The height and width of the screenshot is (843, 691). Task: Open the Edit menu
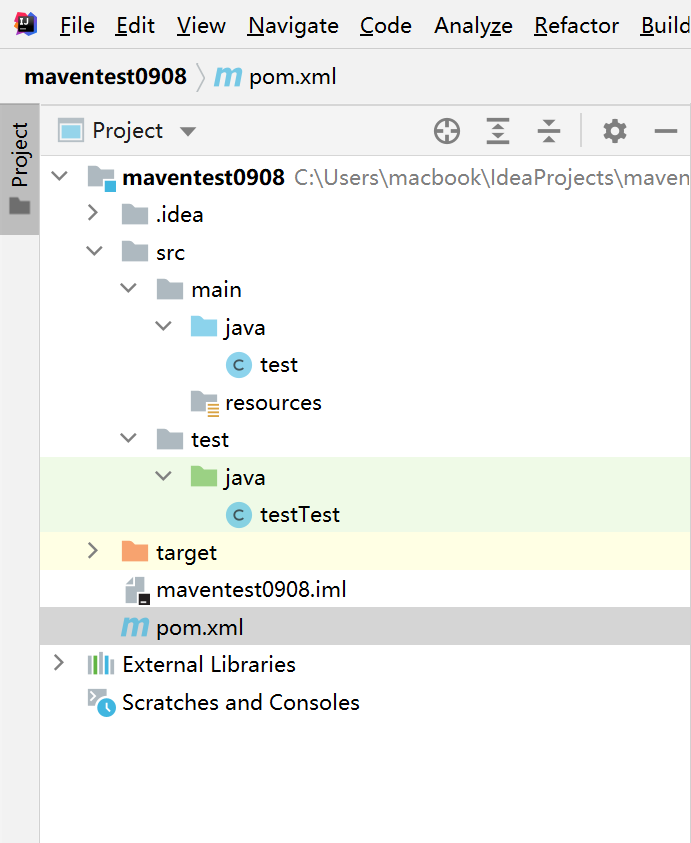click(x=135, y=25)
